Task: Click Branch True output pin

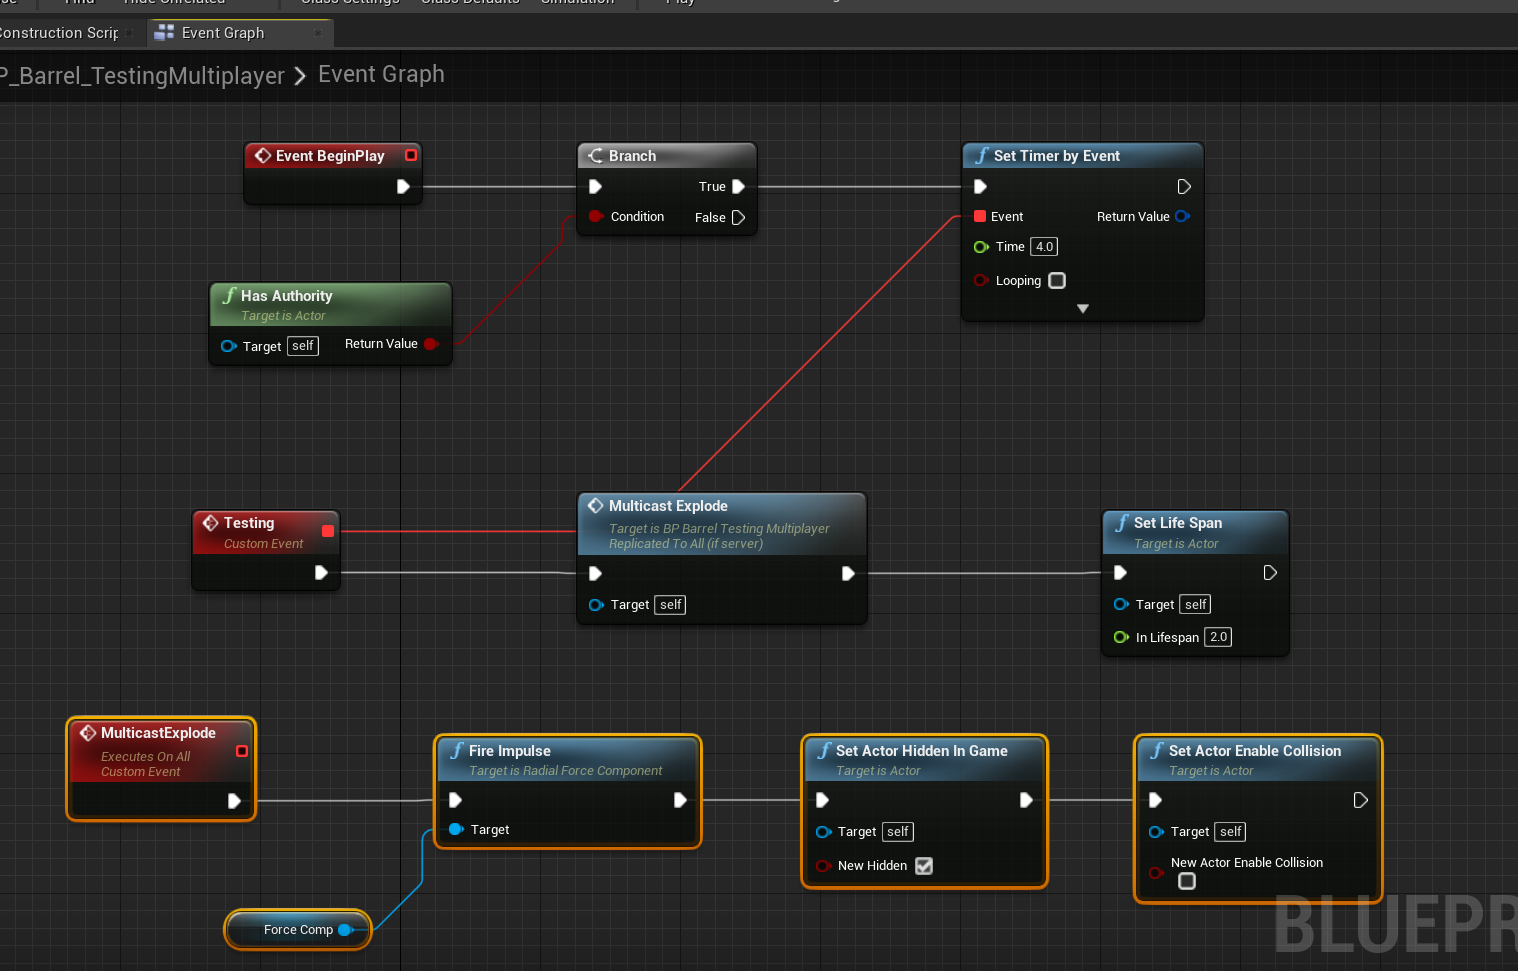Action: 738,186
